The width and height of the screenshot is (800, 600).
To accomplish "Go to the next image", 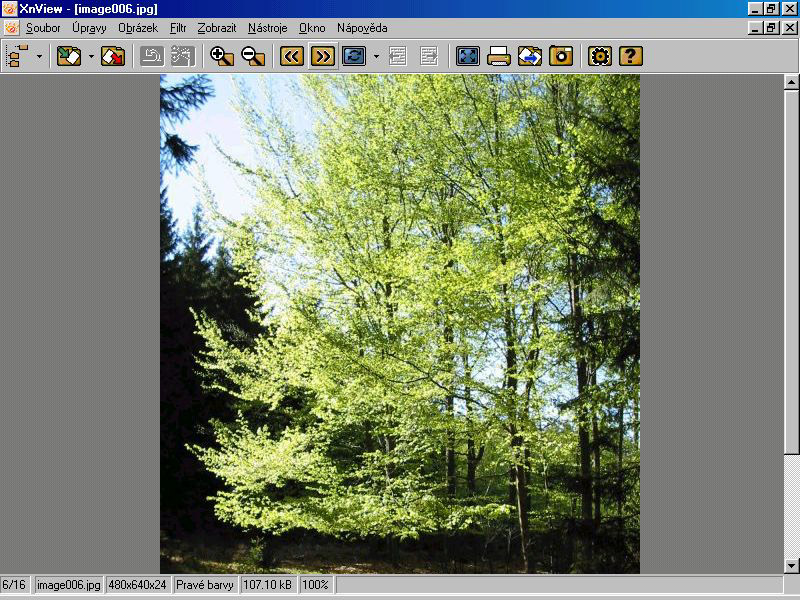I will [322, 56].
